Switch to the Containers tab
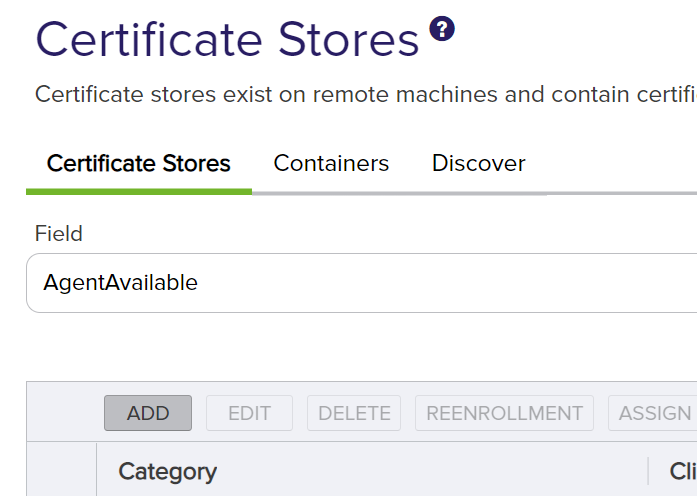The height and width of the screenshot is (496, 697). (x=331, y=163)
